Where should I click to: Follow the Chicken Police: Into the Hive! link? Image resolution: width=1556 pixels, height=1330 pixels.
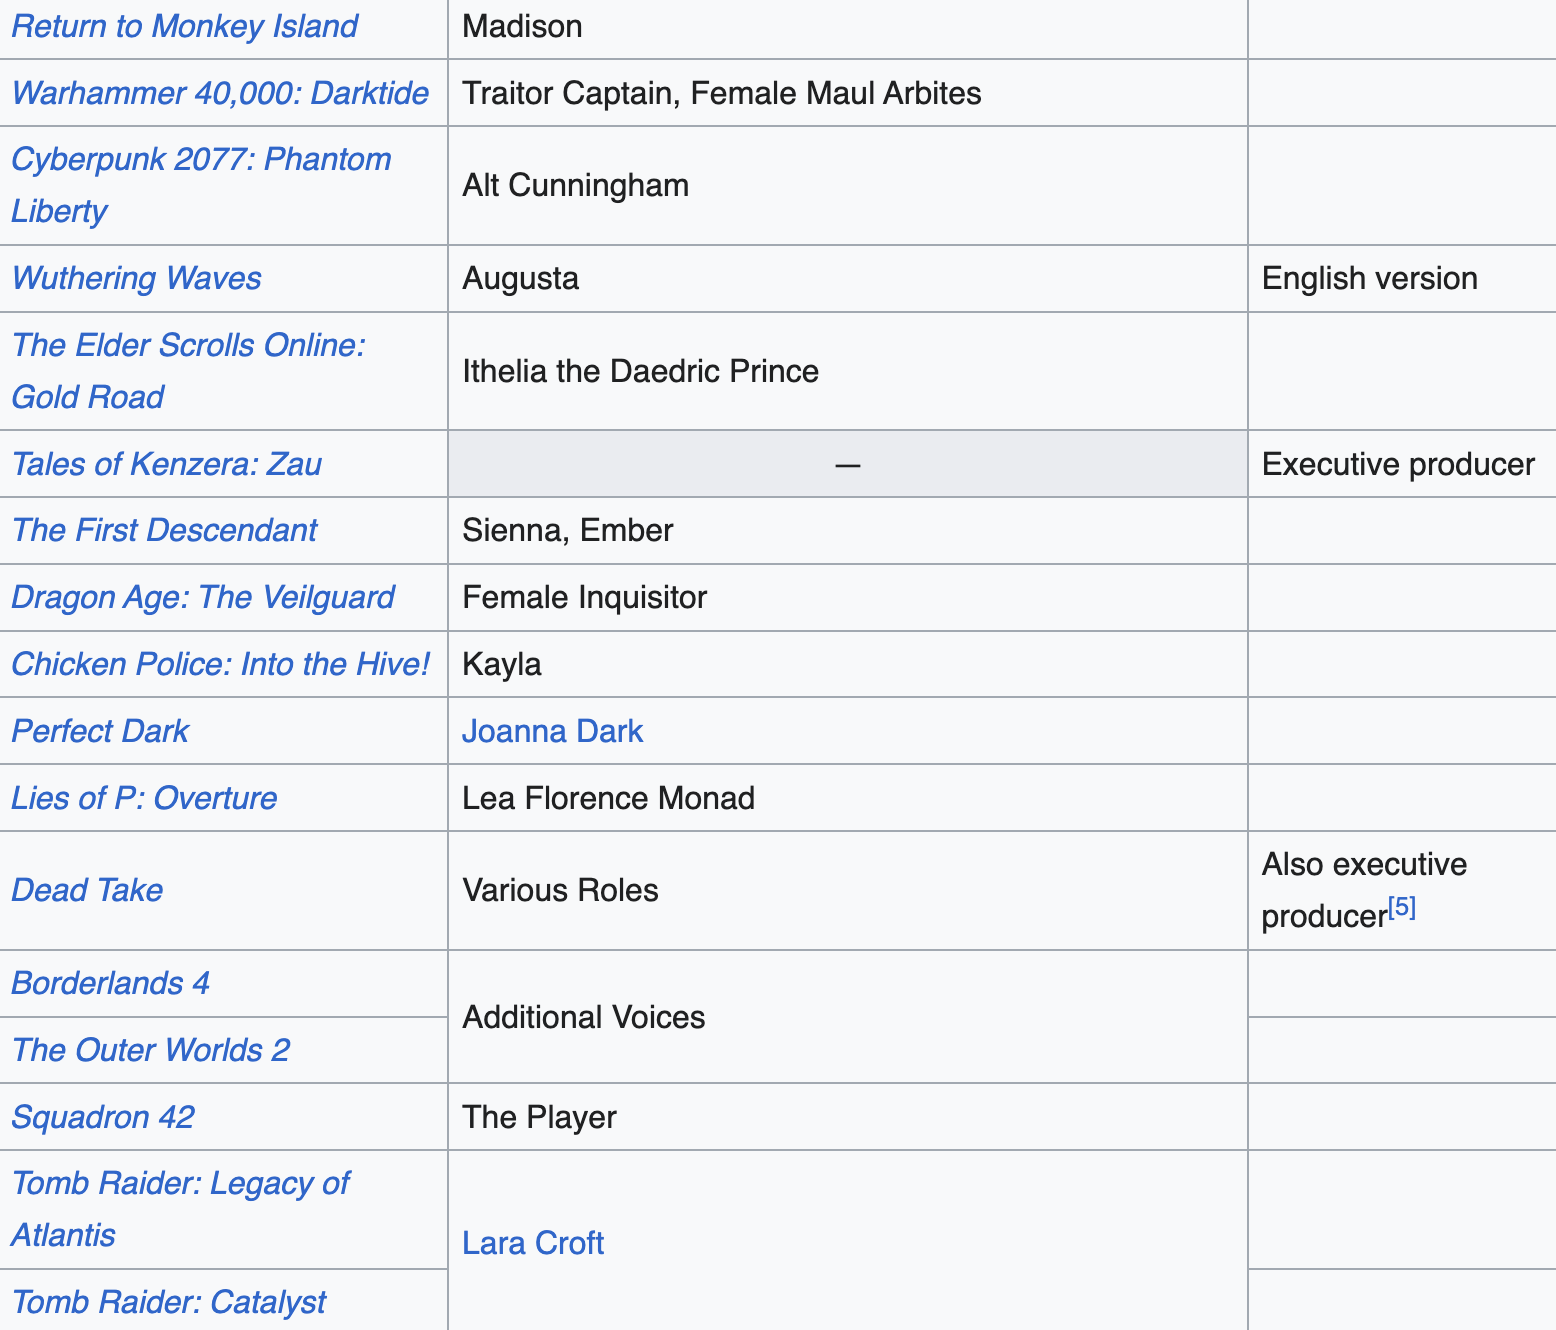(x=221, y=664)
